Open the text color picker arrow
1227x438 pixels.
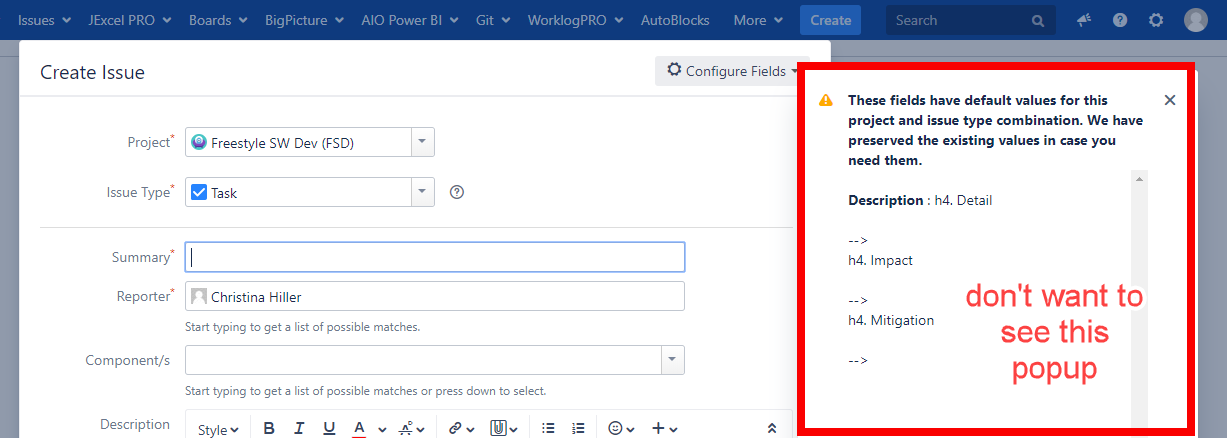(x=382, y=430)
